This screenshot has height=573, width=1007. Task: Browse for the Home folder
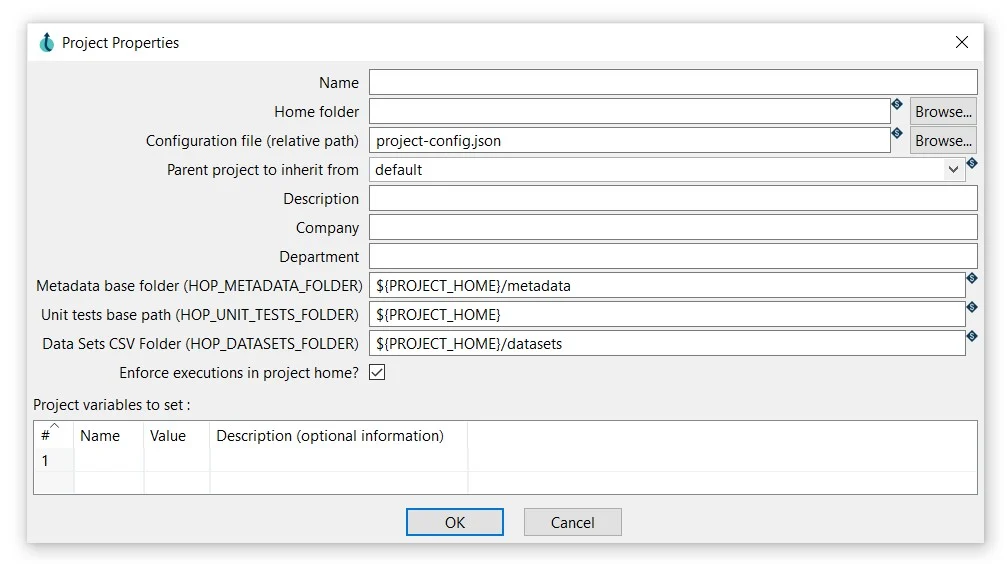point(943,112)
